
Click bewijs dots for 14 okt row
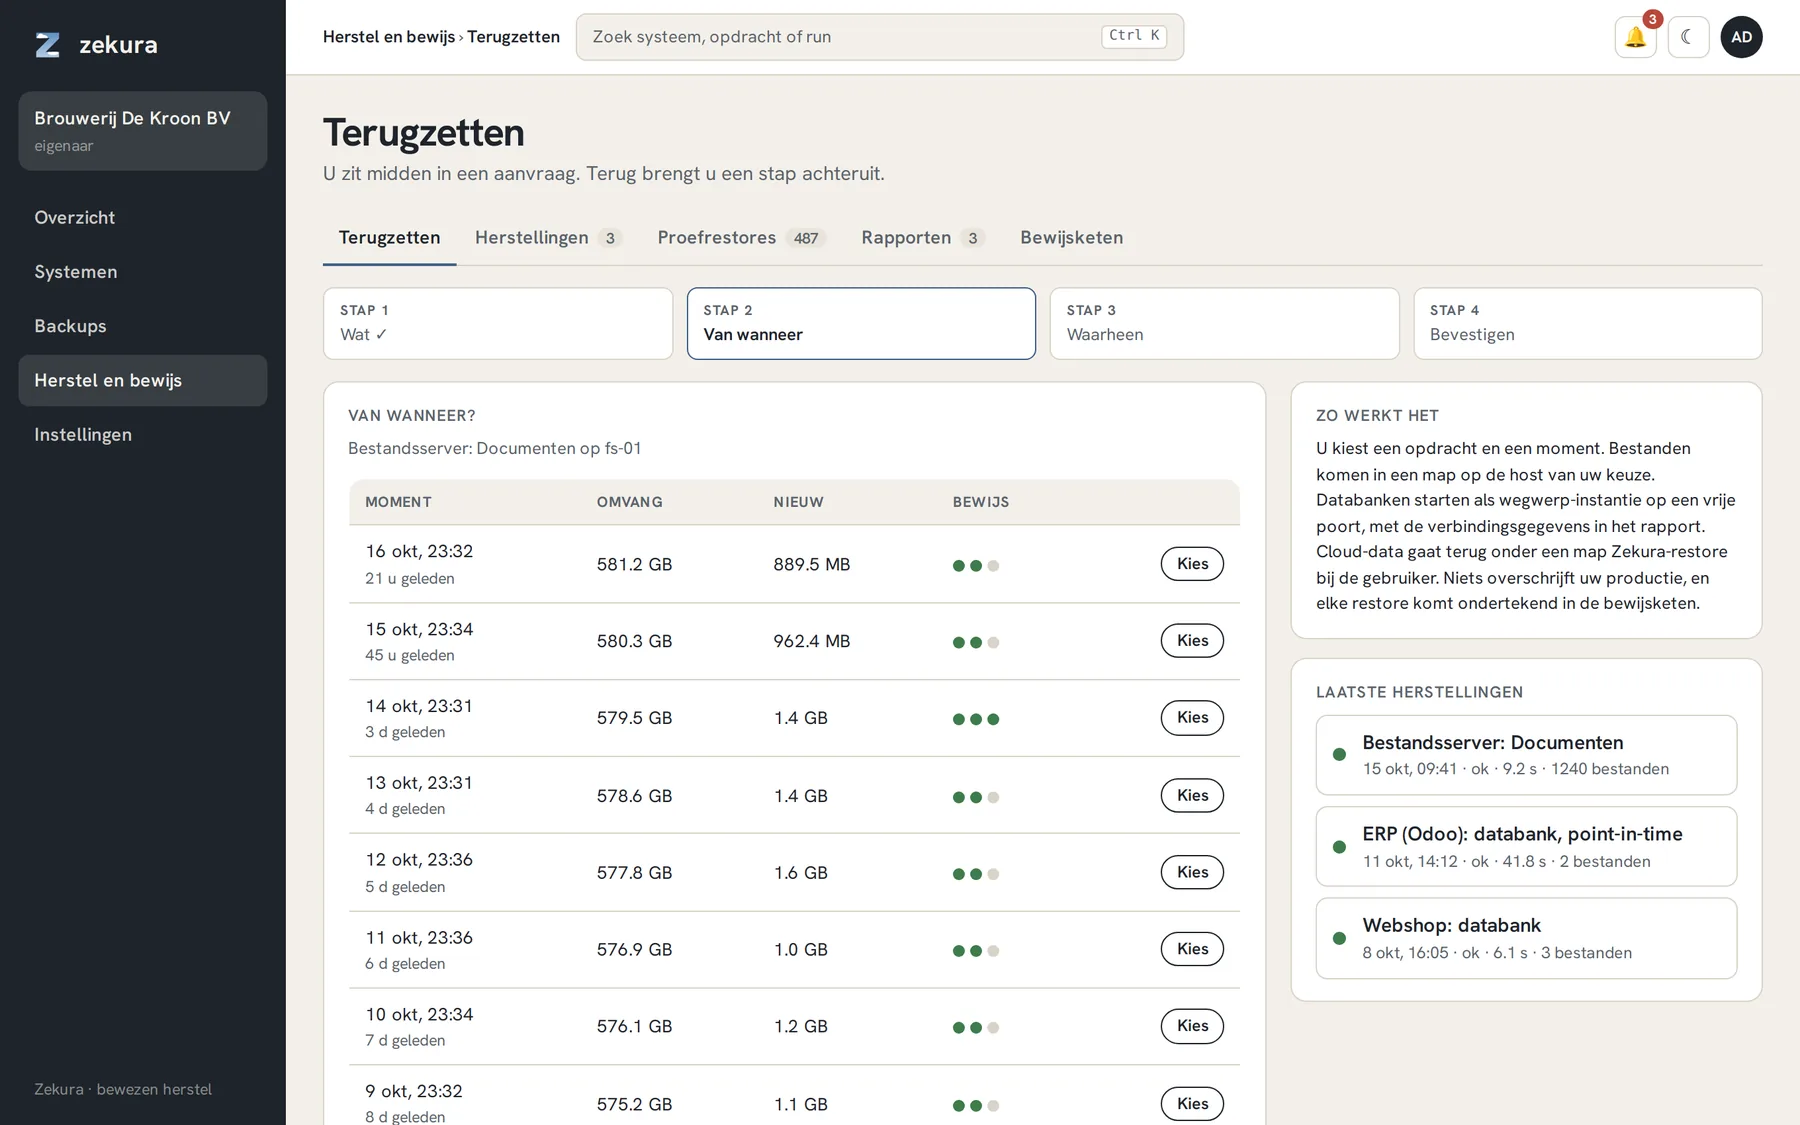click(x=976, y=719)
